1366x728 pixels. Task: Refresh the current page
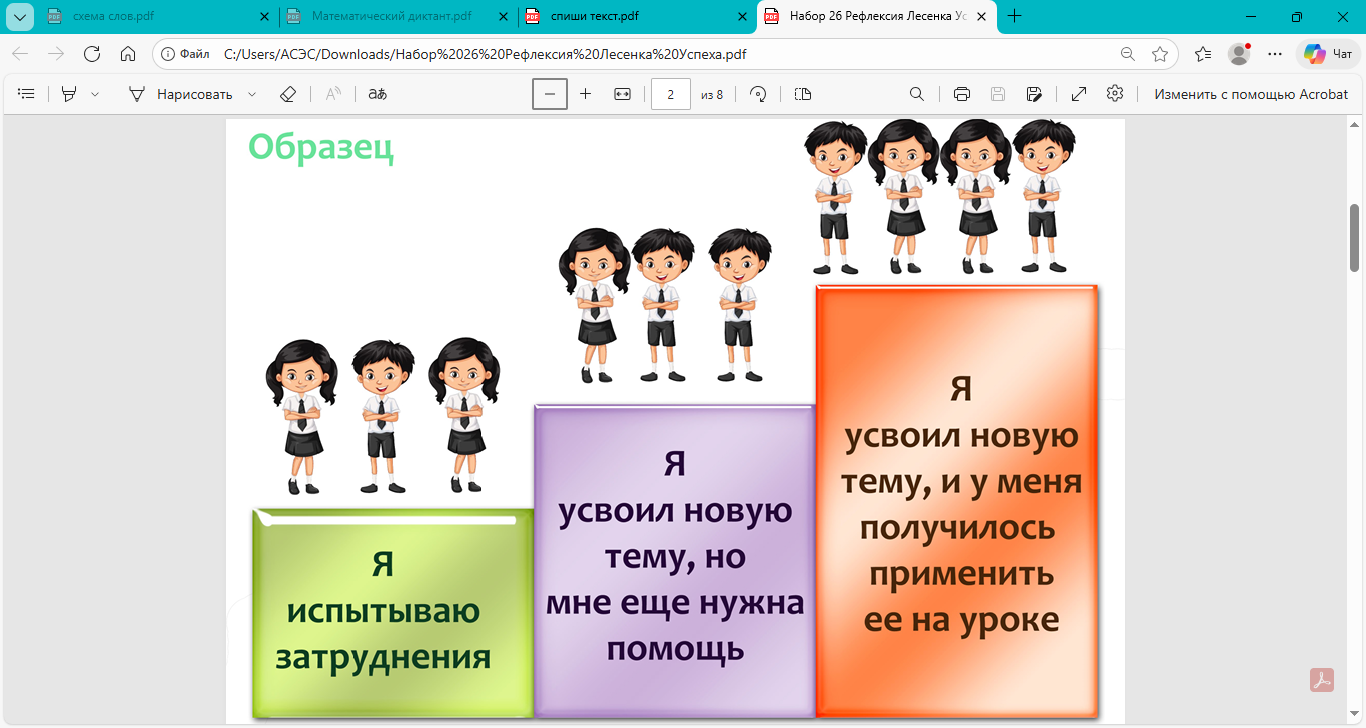(x=92, y=54)
